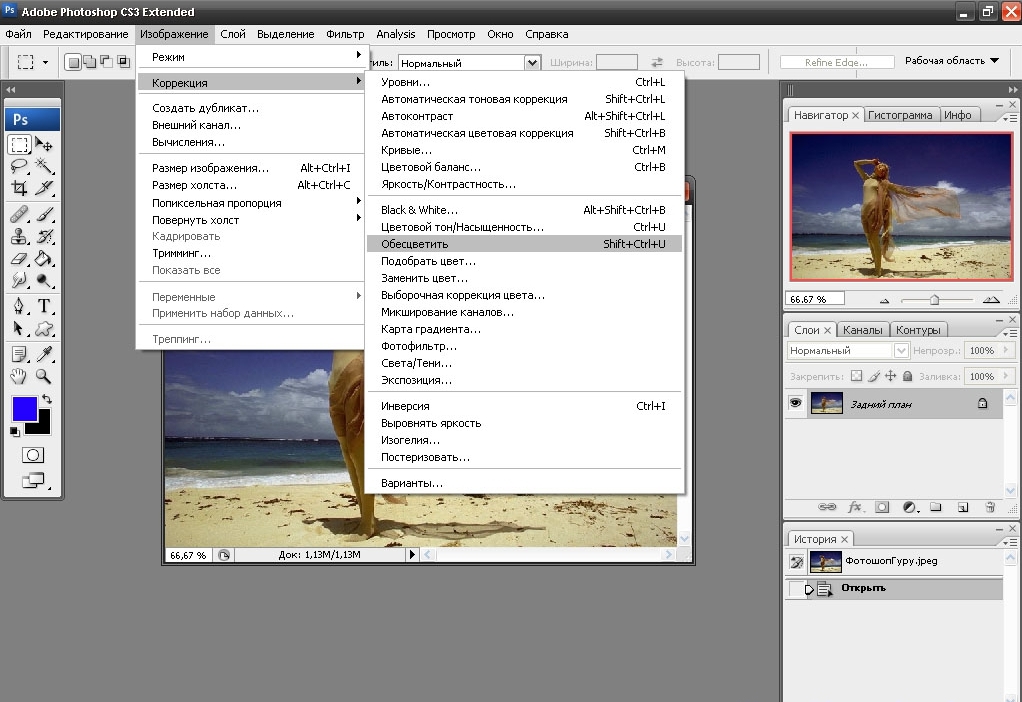This screenshot has height=702, width=1022.
Task: Choose the Zoom magnifier tool
Action: [x=44, y=376]
